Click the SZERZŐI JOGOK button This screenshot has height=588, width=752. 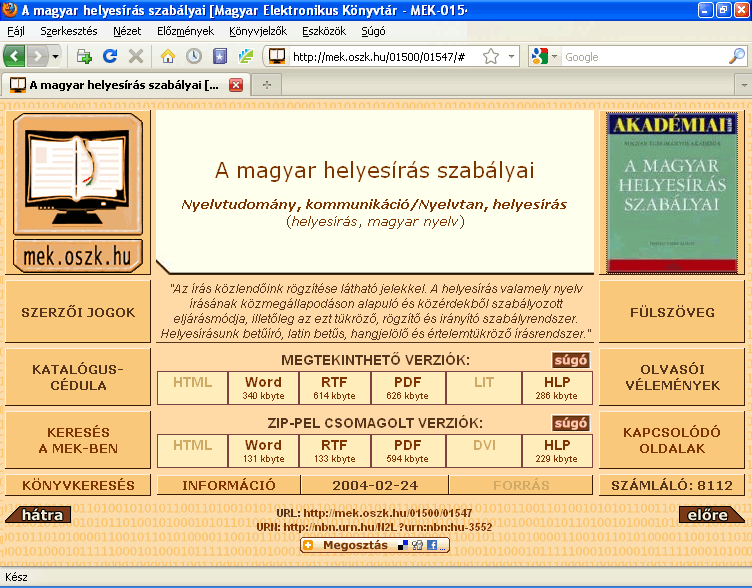78,312
